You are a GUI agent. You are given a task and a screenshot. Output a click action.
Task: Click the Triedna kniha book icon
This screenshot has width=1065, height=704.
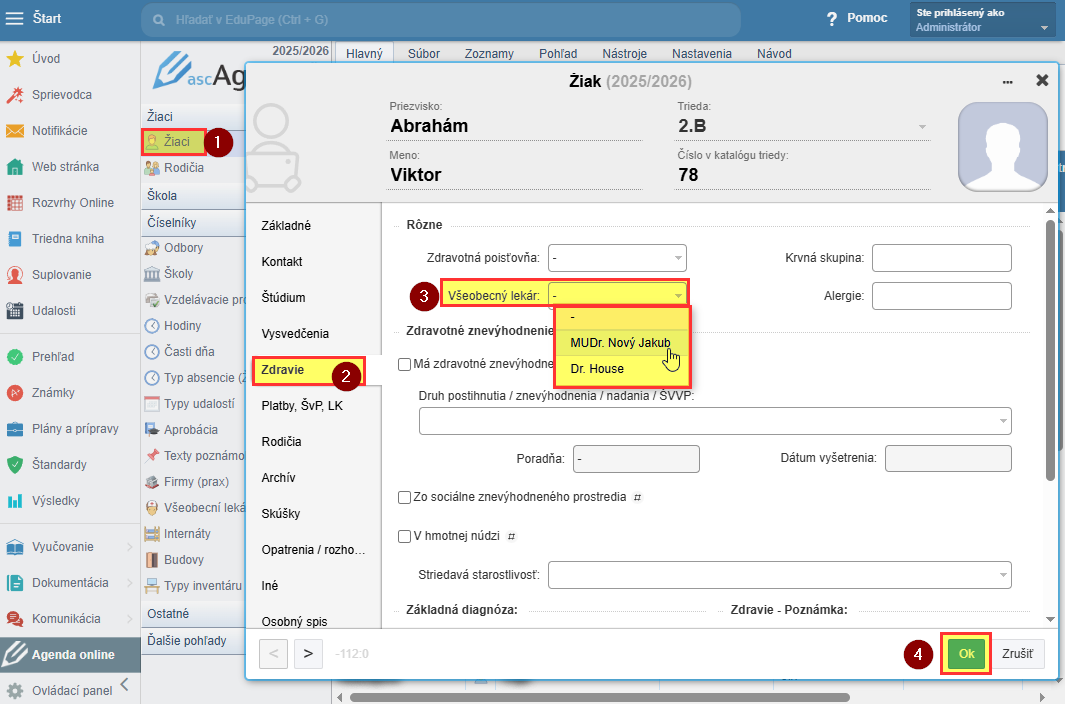point(15,239)
